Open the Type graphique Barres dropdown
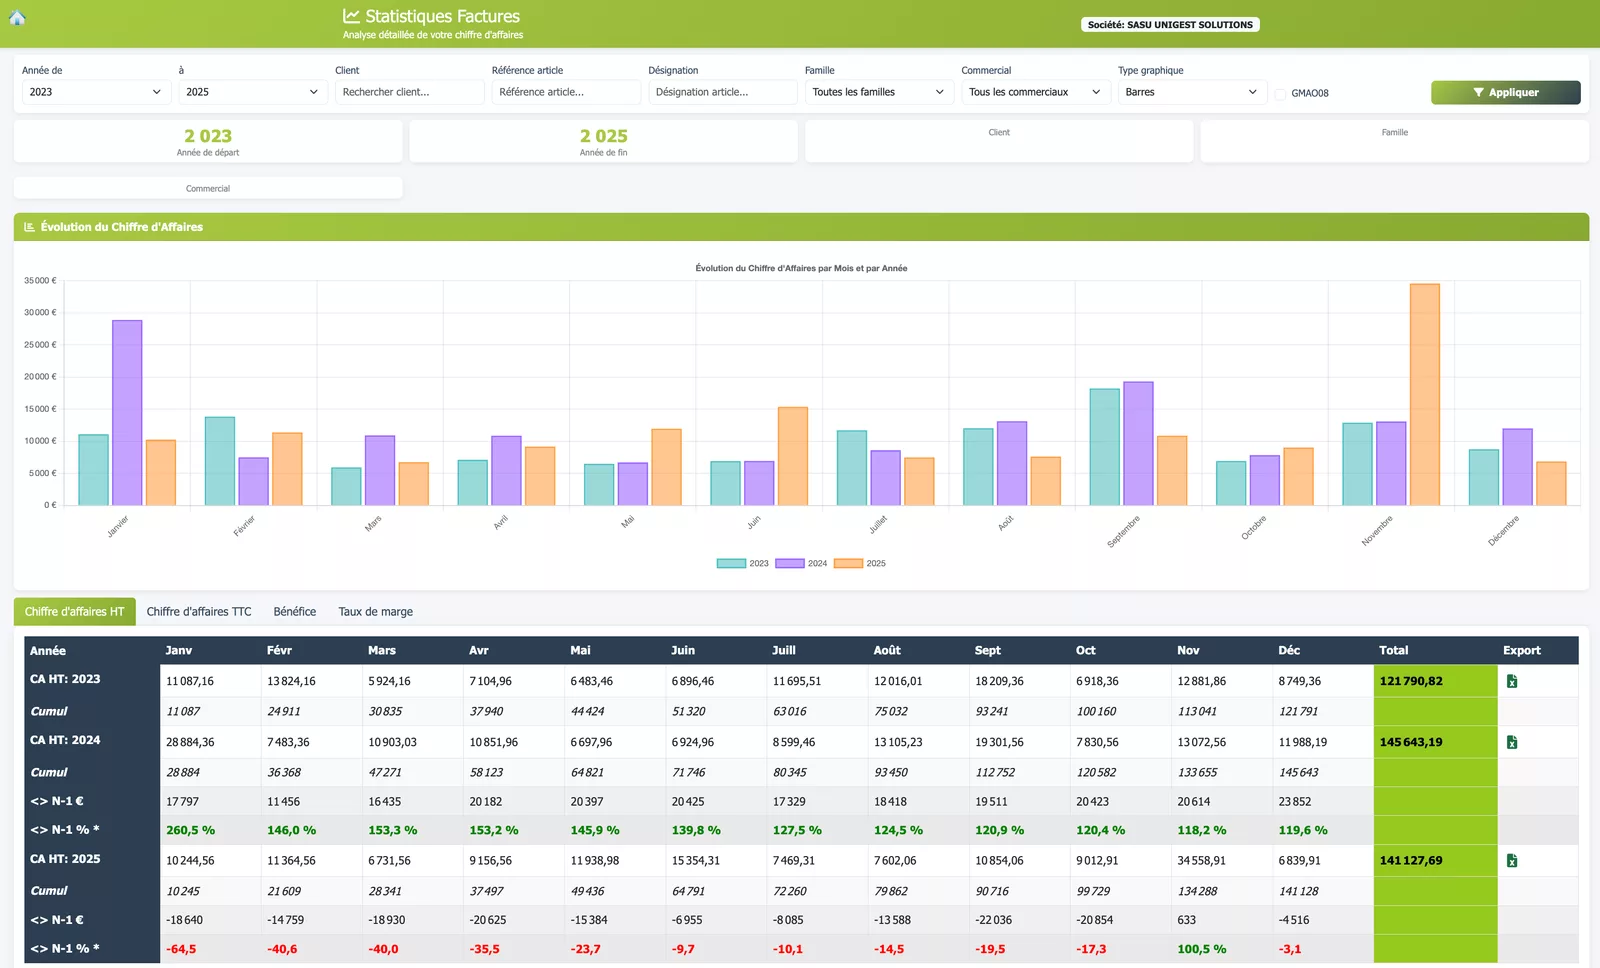The image size is (1600, 968). click(1192, 92)
